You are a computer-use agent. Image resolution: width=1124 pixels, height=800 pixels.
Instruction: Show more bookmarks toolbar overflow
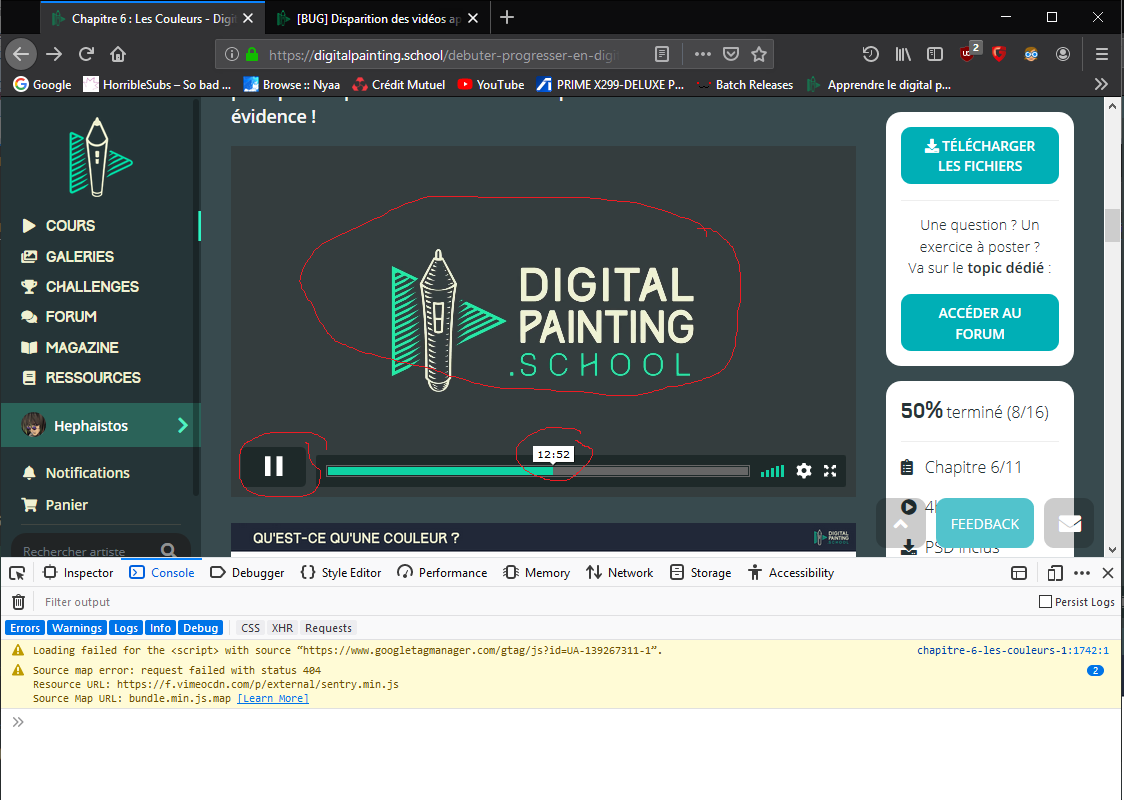tap(1102, 85)
